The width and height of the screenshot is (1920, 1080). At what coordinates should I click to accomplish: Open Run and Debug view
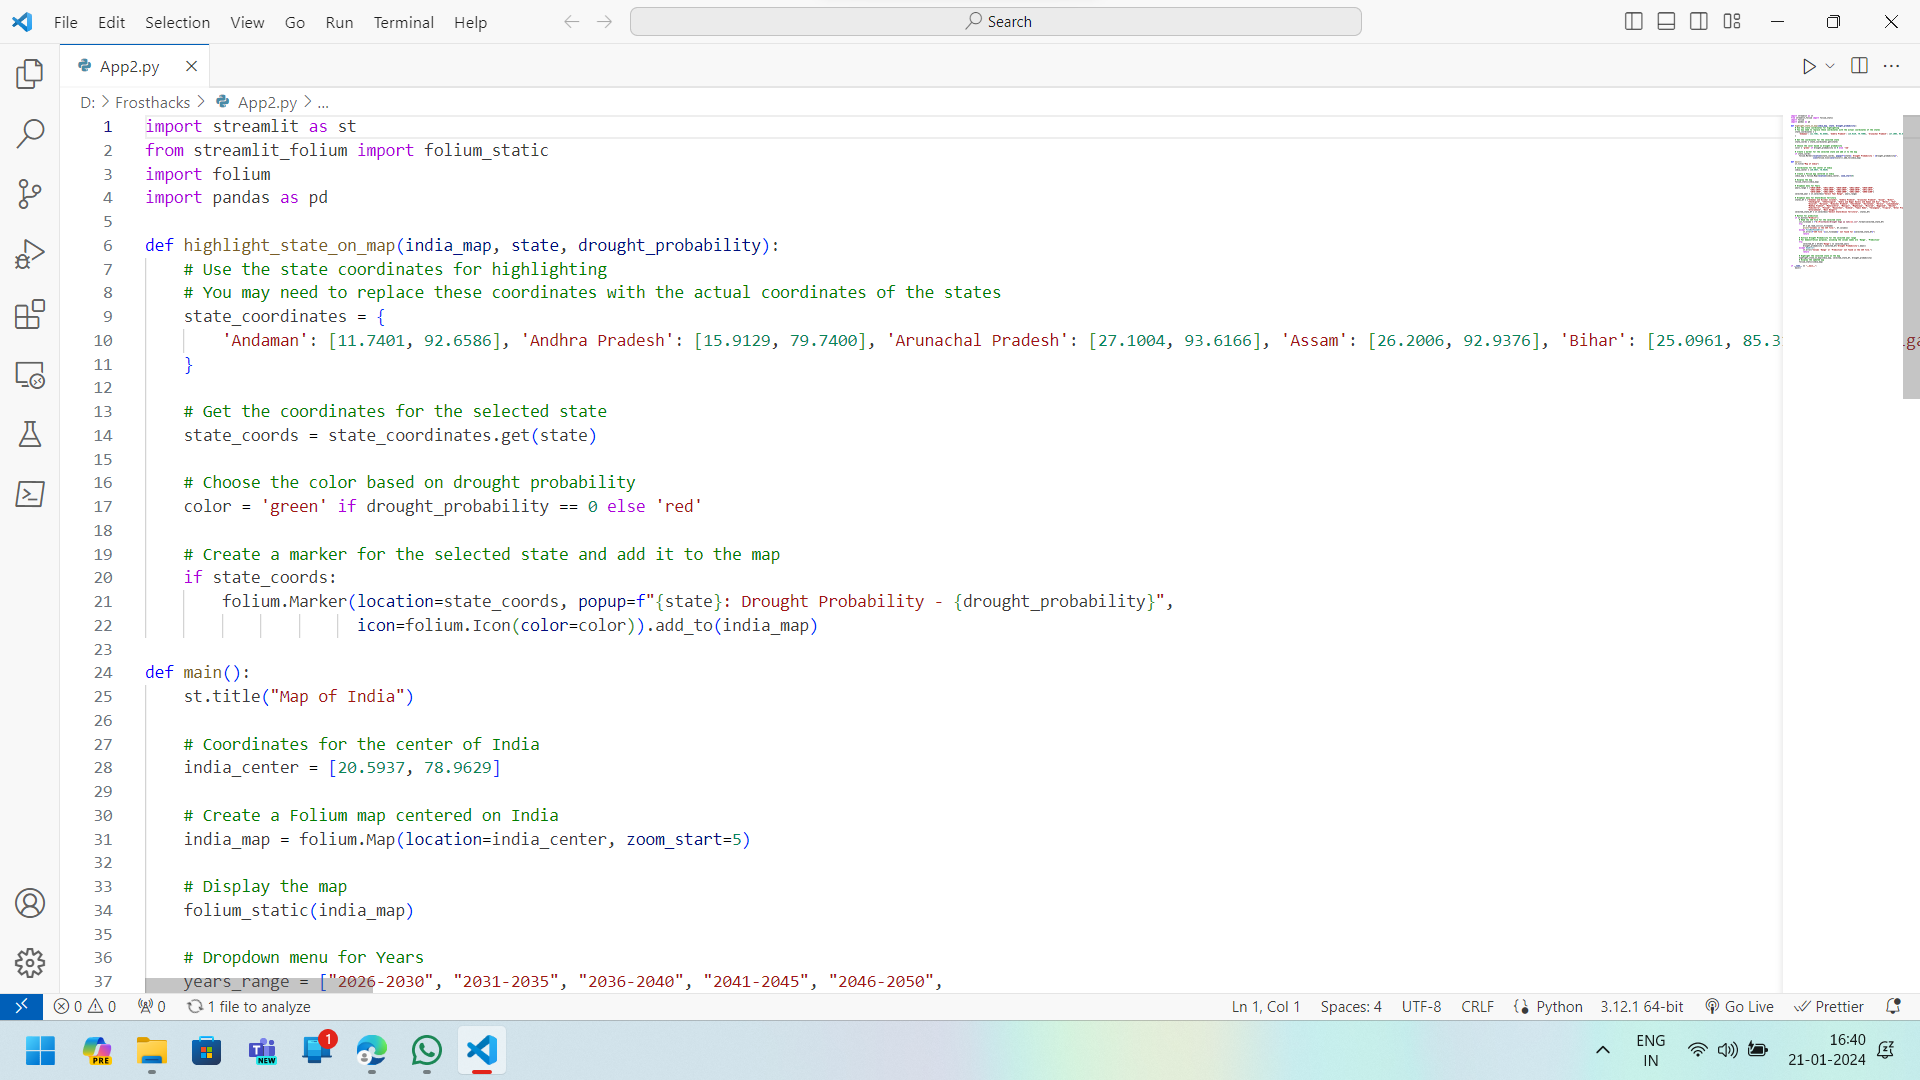coord(30,254)
